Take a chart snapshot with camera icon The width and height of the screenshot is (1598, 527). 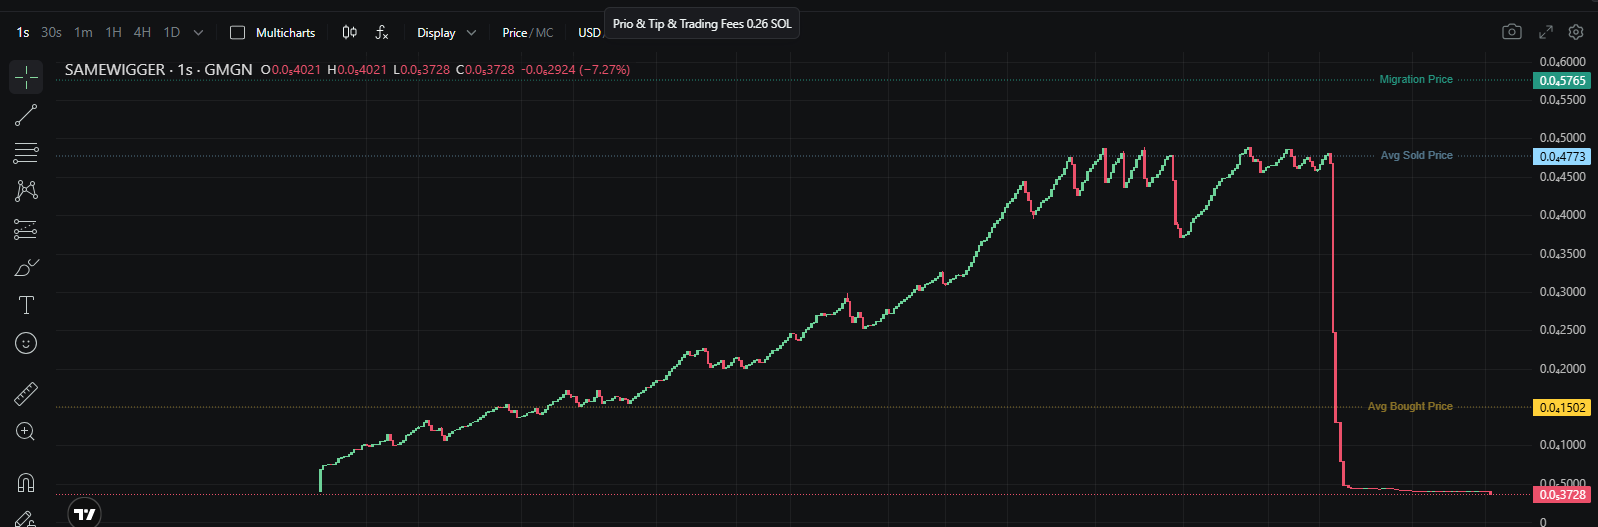point(1512,32)
